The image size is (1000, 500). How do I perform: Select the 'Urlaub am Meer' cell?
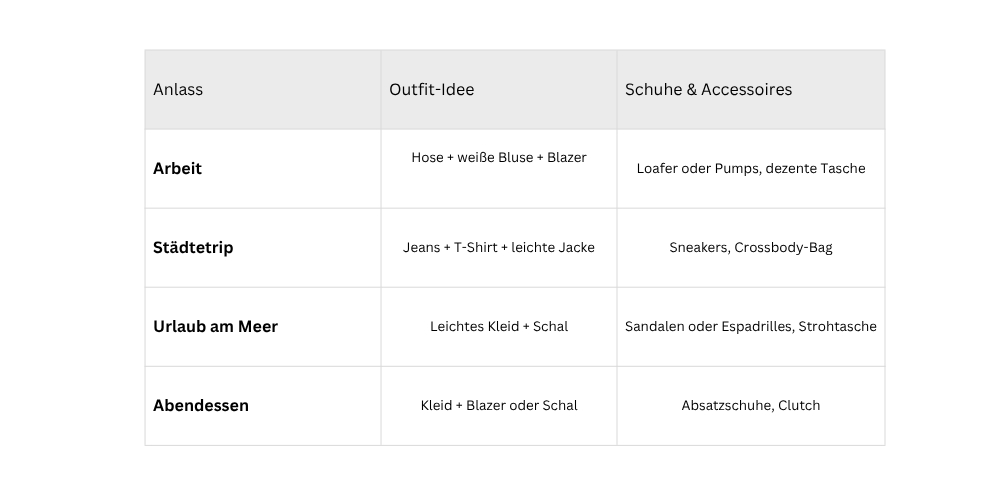click(215, 327)
